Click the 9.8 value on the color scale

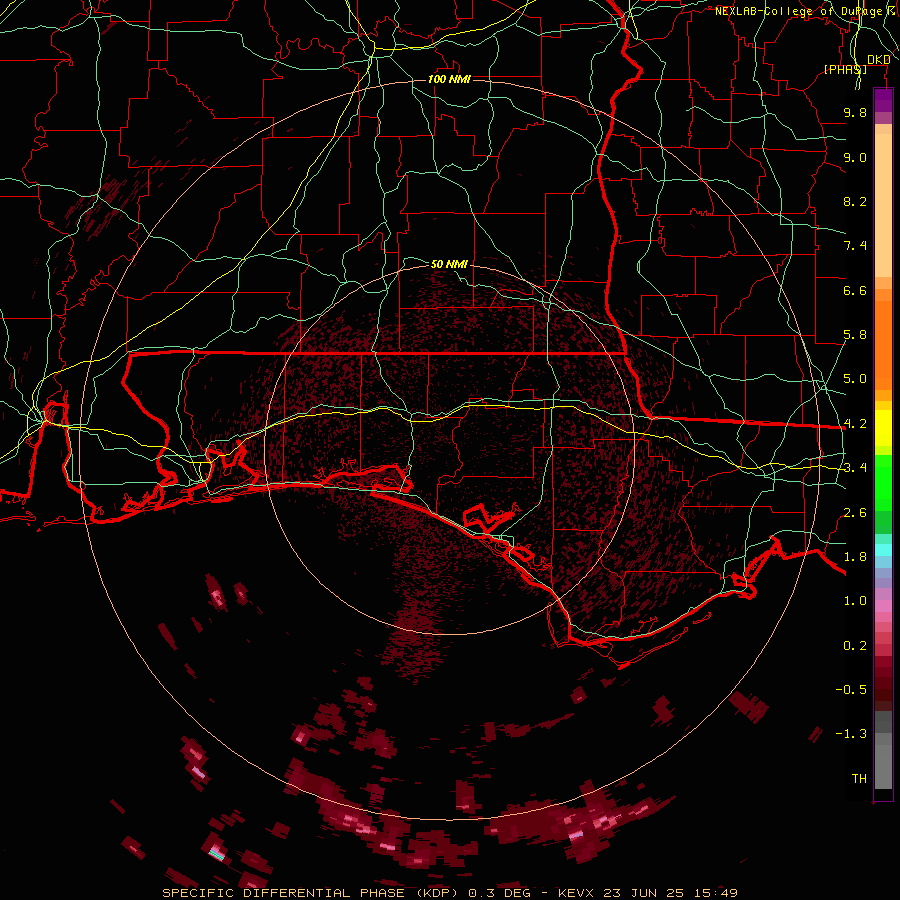(855, 112)
